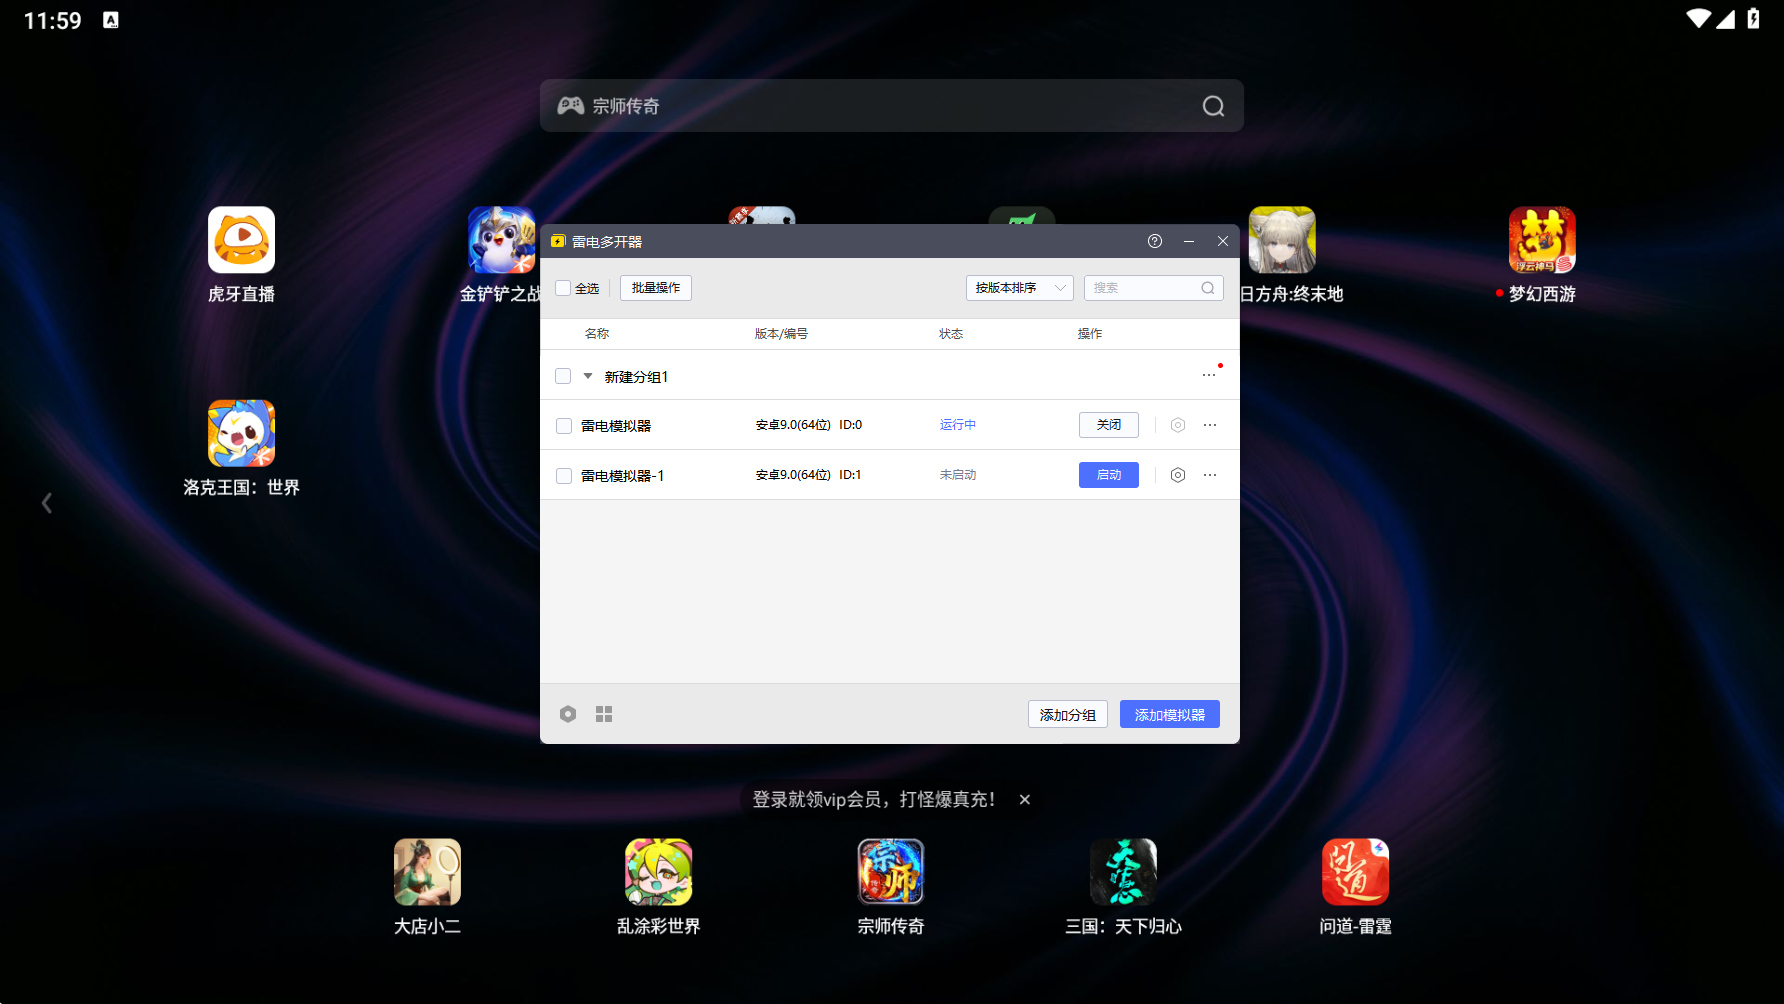Tick the checkbox for 雷电模拟器-1

[x=564, y=476]
